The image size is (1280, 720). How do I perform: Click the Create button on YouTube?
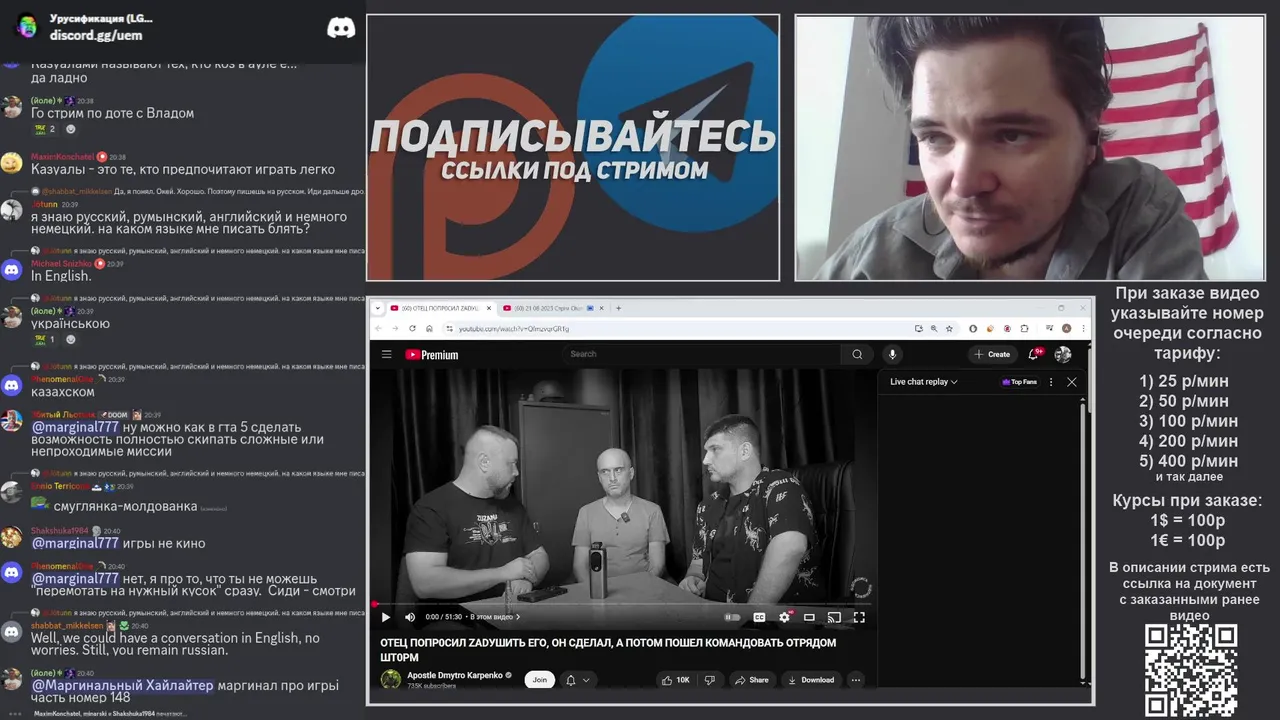click(993, 354)
